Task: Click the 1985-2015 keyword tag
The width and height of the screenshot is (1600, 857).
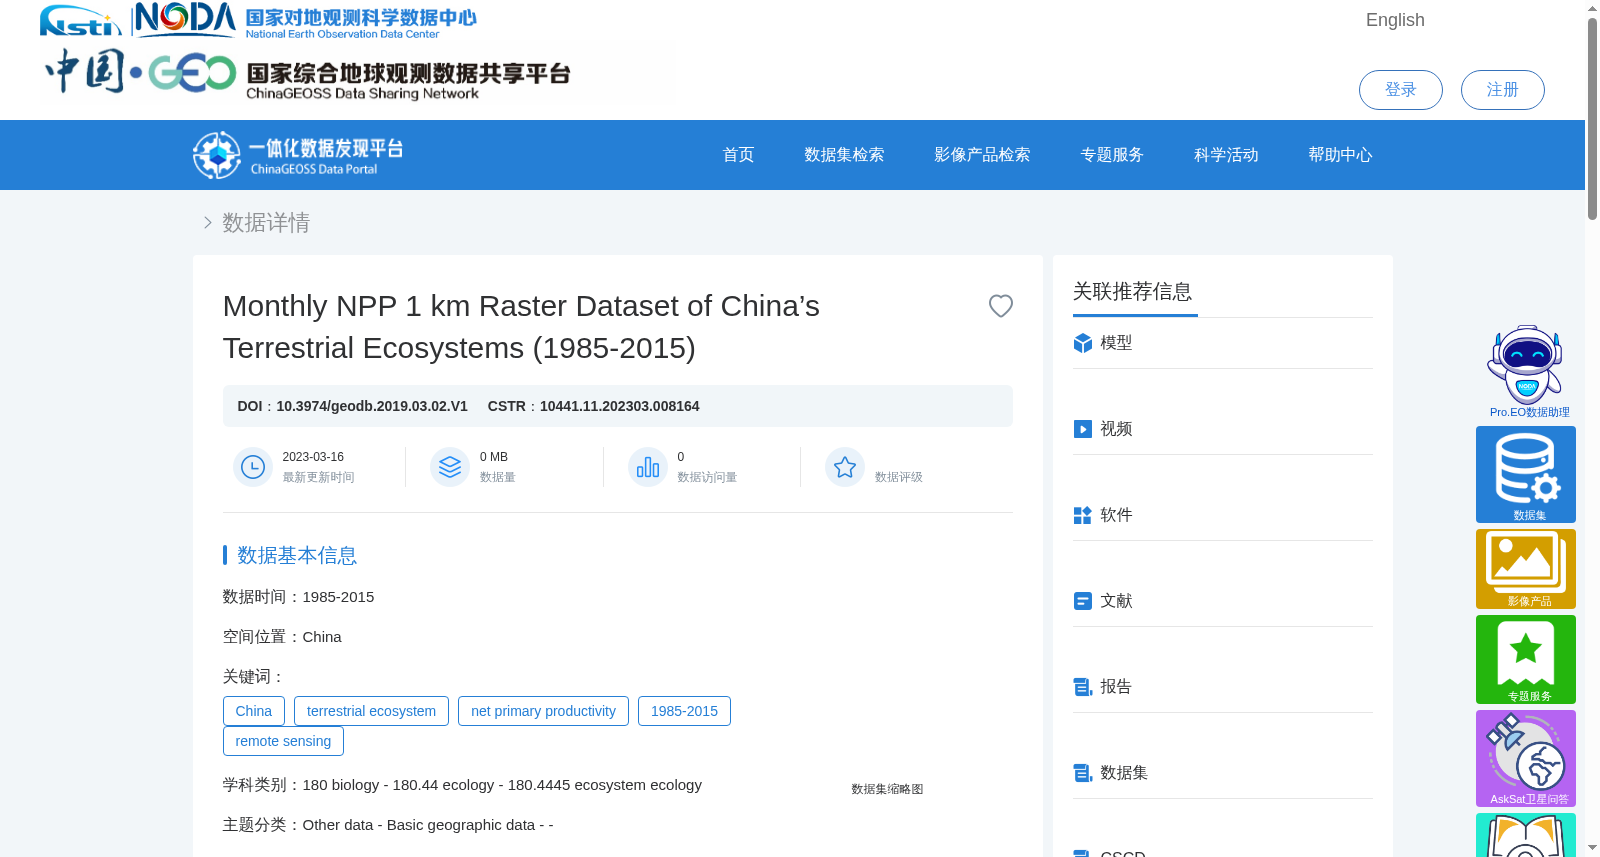Action: click(x=684, y=711)
